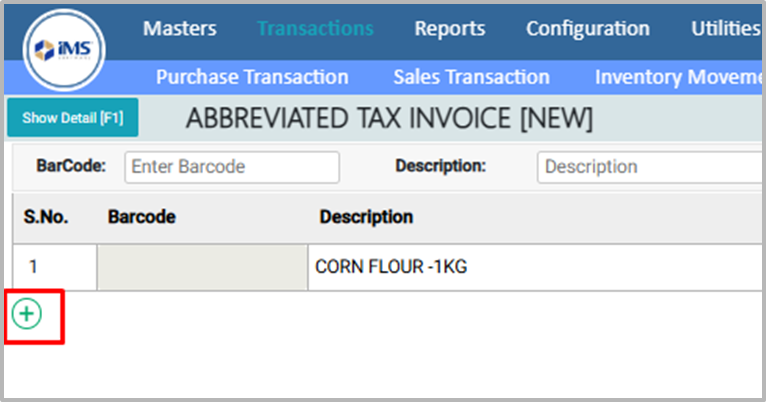Select the Sales Transaction submenu
Image resolution: width=766 pixels, height=402 pixels.
(471, 77)
